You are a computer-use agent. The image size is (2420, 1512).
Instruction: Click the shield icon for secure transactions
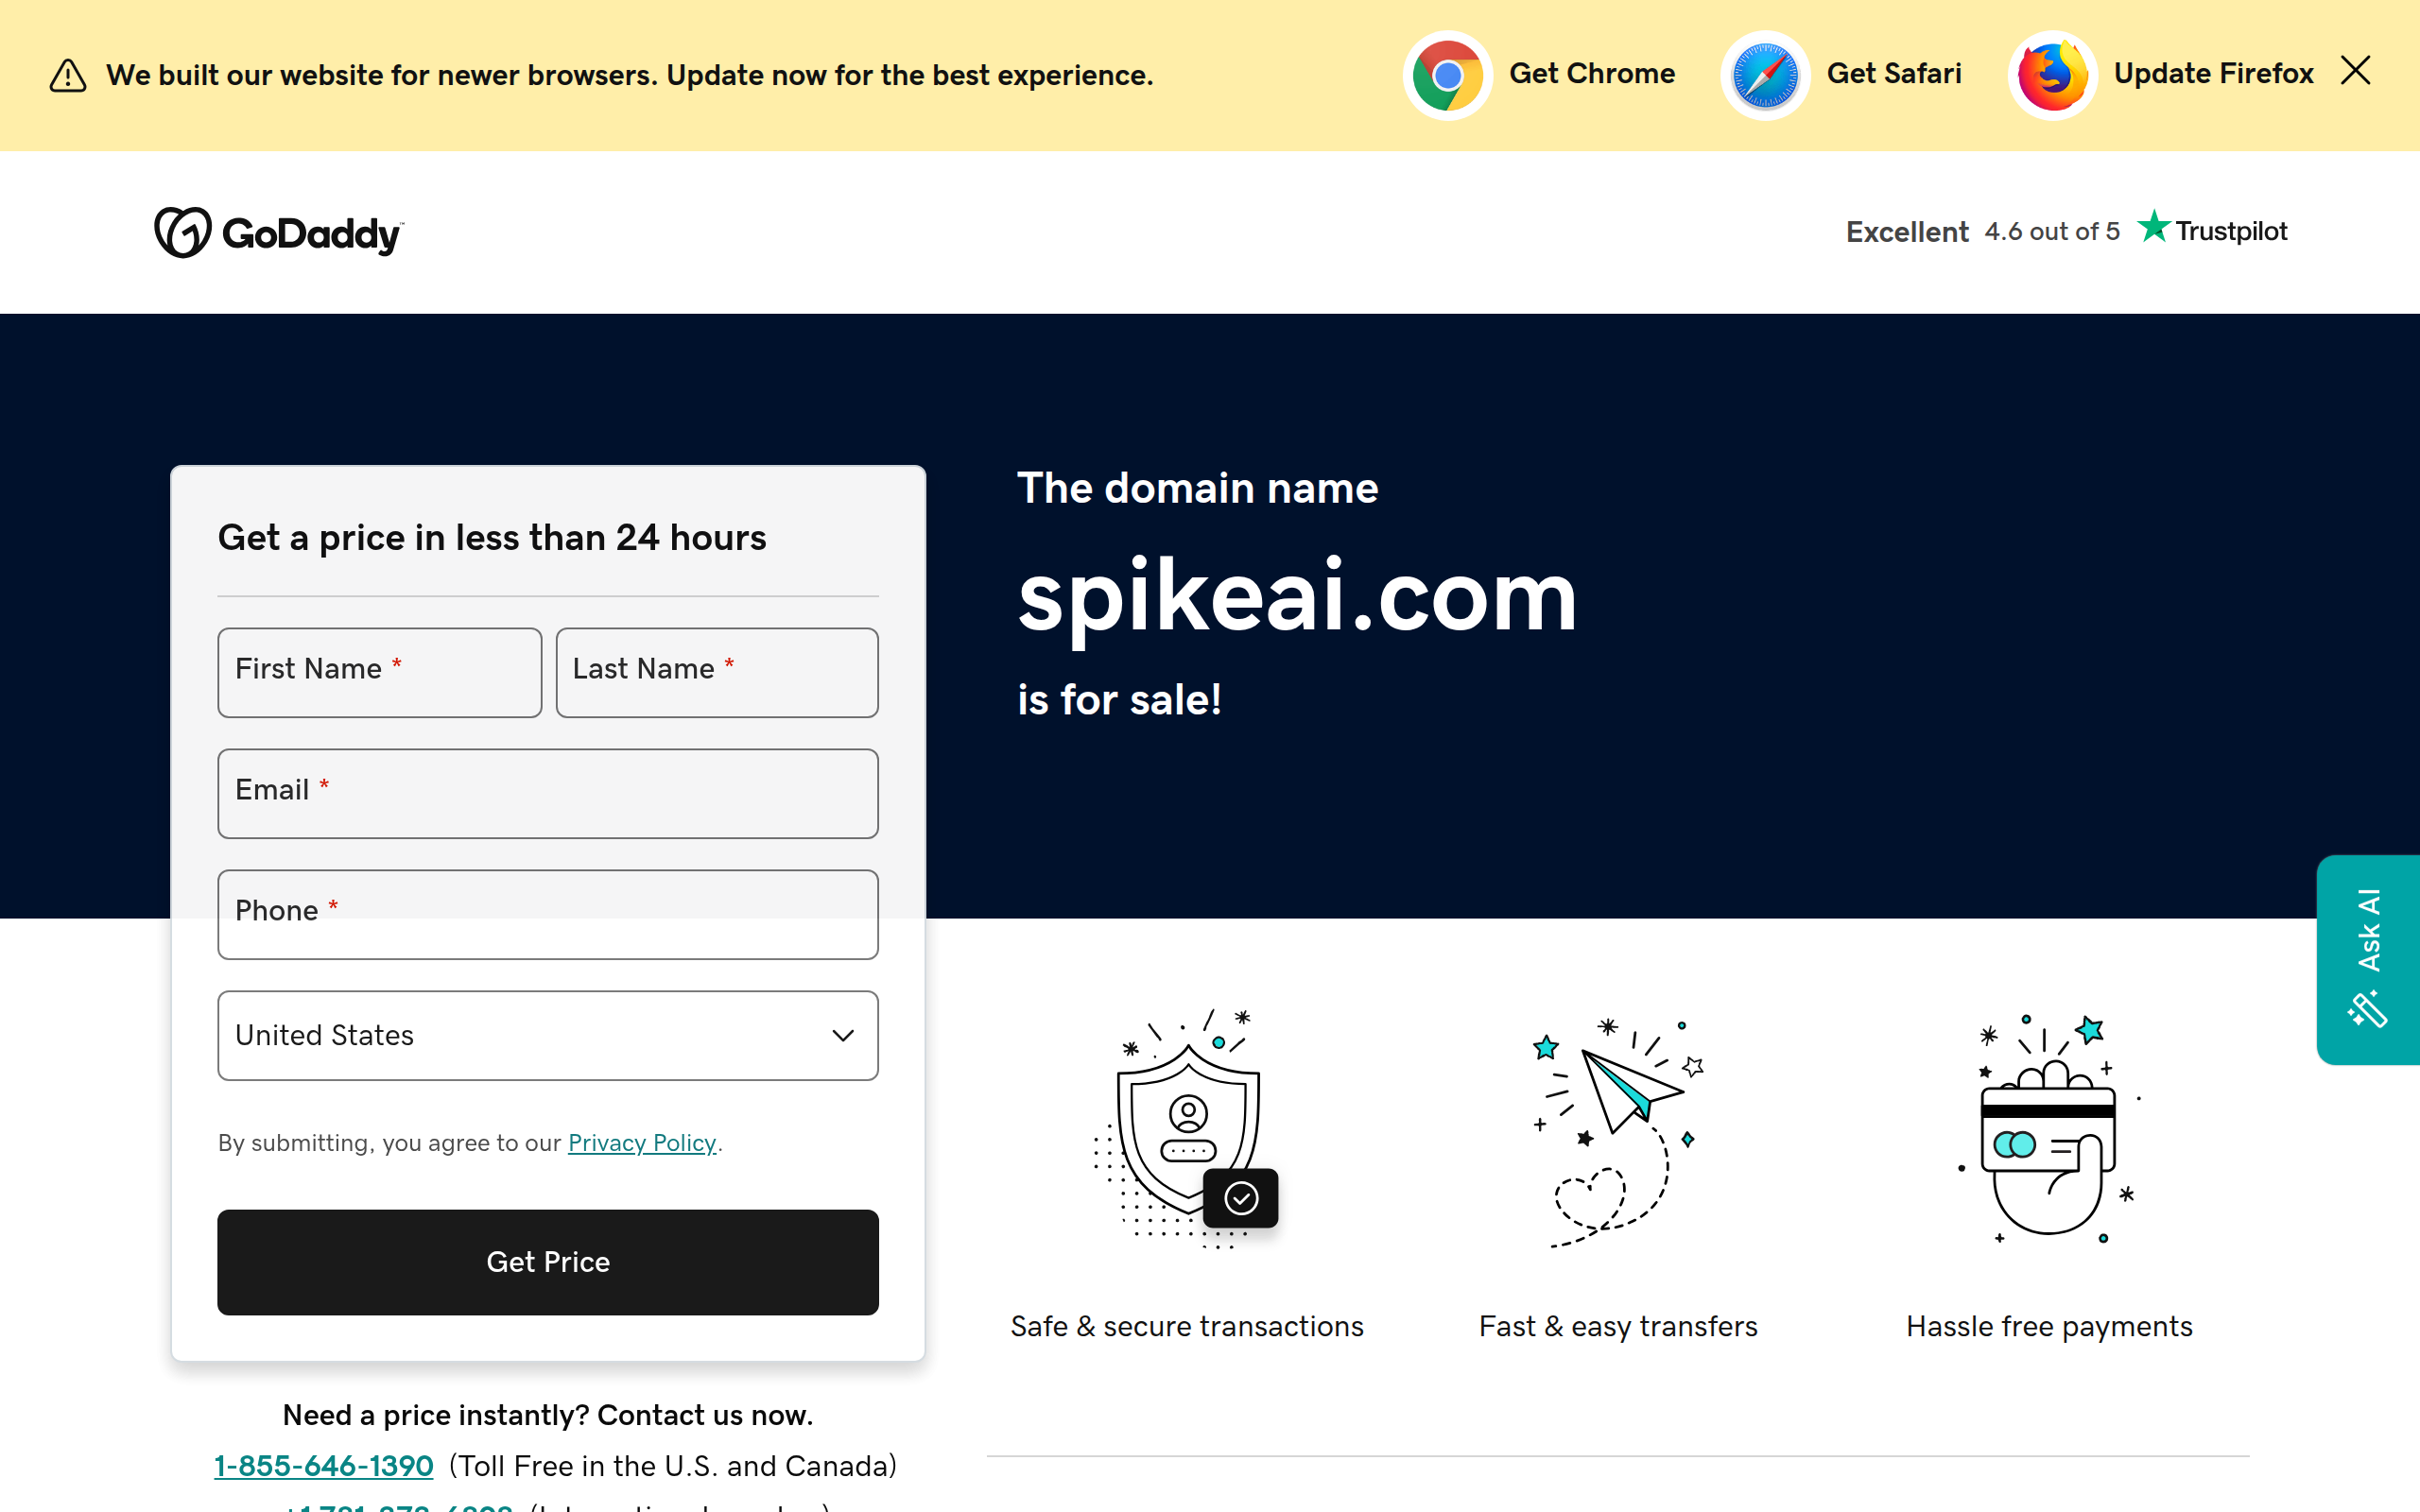(x=1186, y=1130)
